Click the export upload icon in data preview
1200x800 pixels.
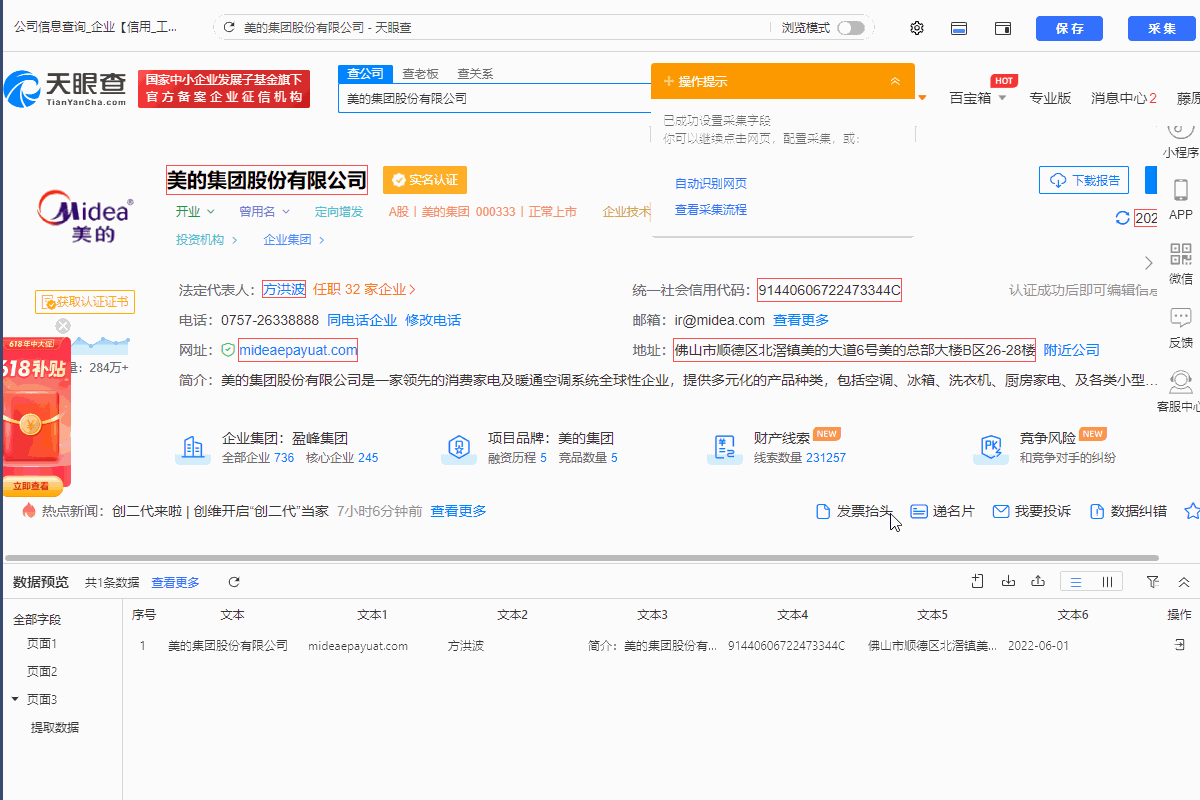1039,581
